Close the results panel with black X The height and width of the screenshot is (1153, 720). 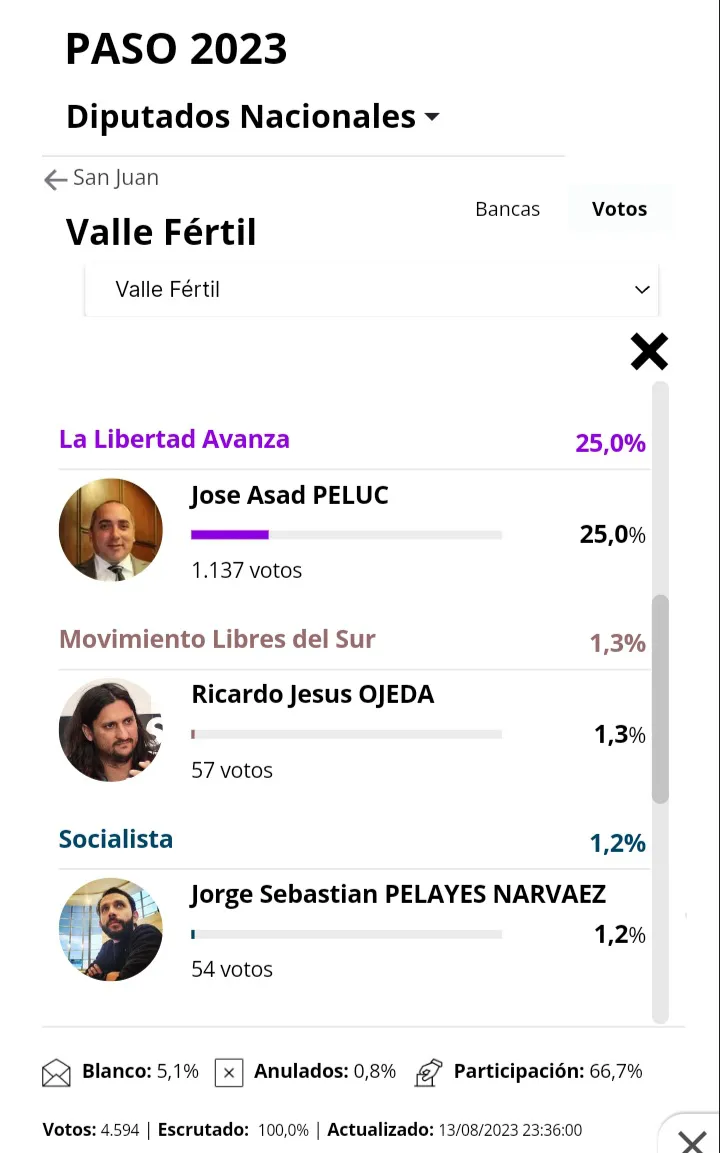coord(649,352)
